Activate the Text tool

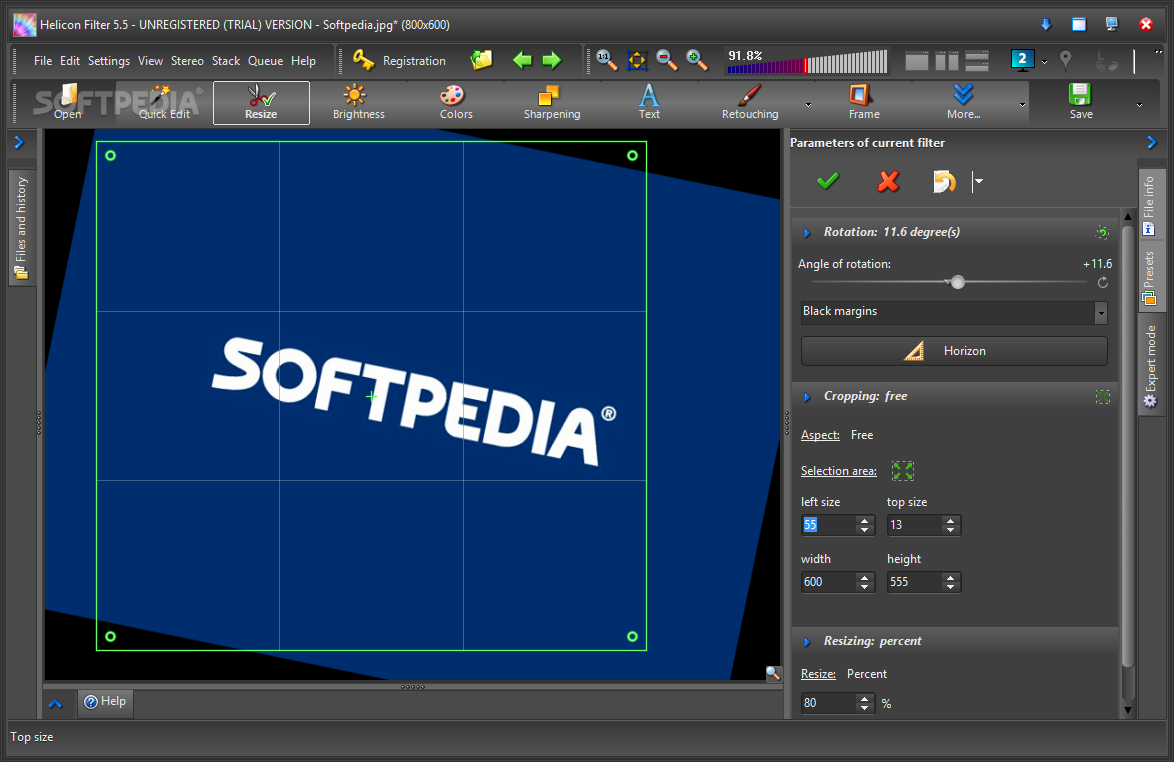click(x=649, y=102)
